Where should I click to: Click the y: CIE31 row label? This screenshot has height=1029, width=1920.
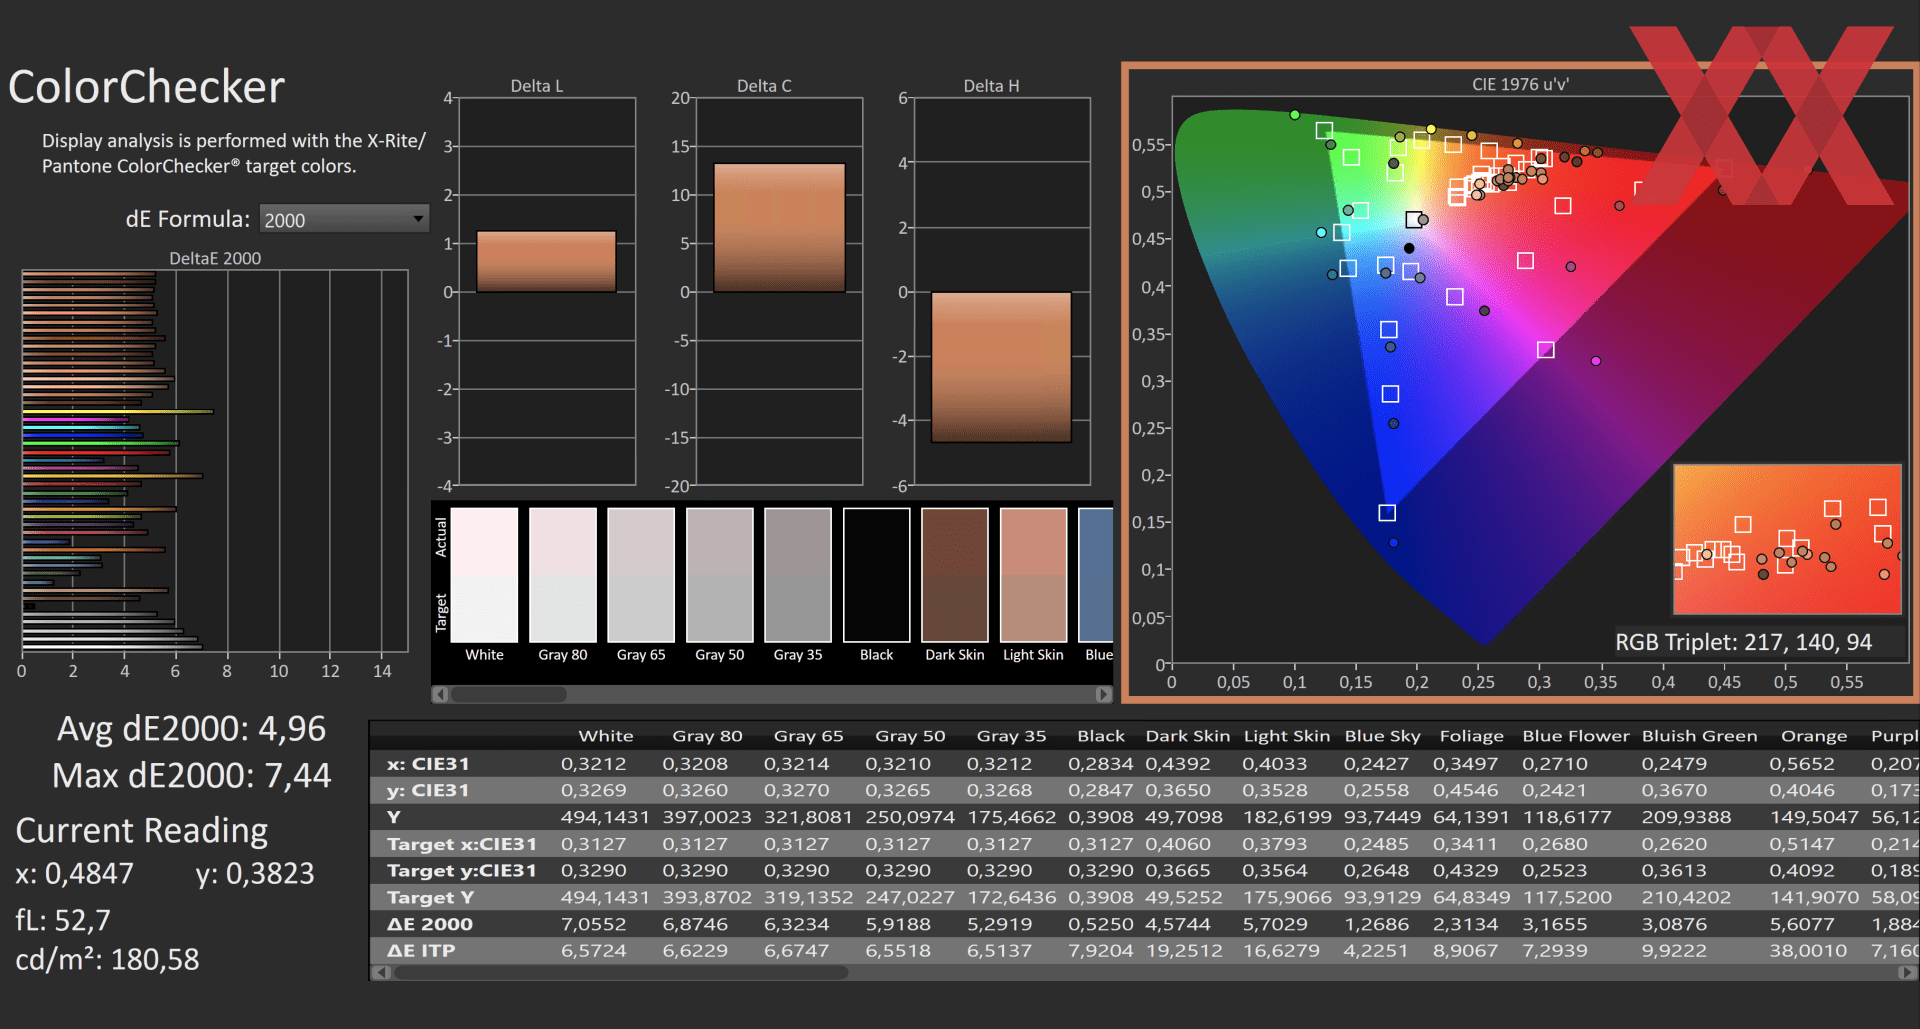[x=428, y=790]
